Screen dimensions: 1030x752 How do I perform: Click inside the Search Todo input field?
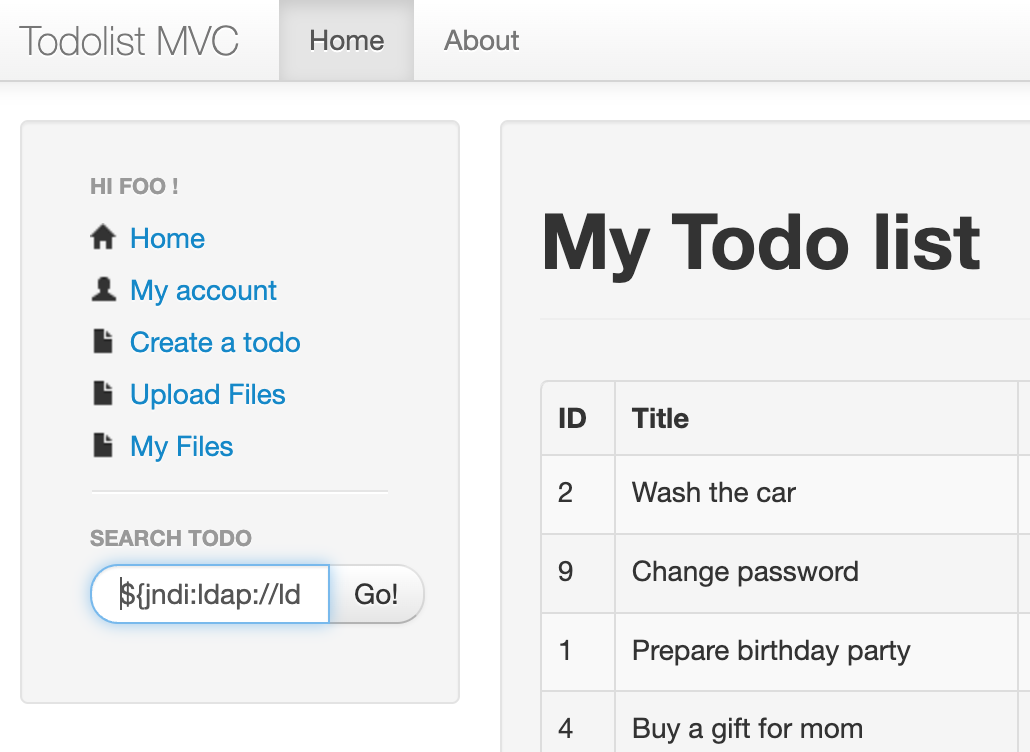[x=209, y=593]
